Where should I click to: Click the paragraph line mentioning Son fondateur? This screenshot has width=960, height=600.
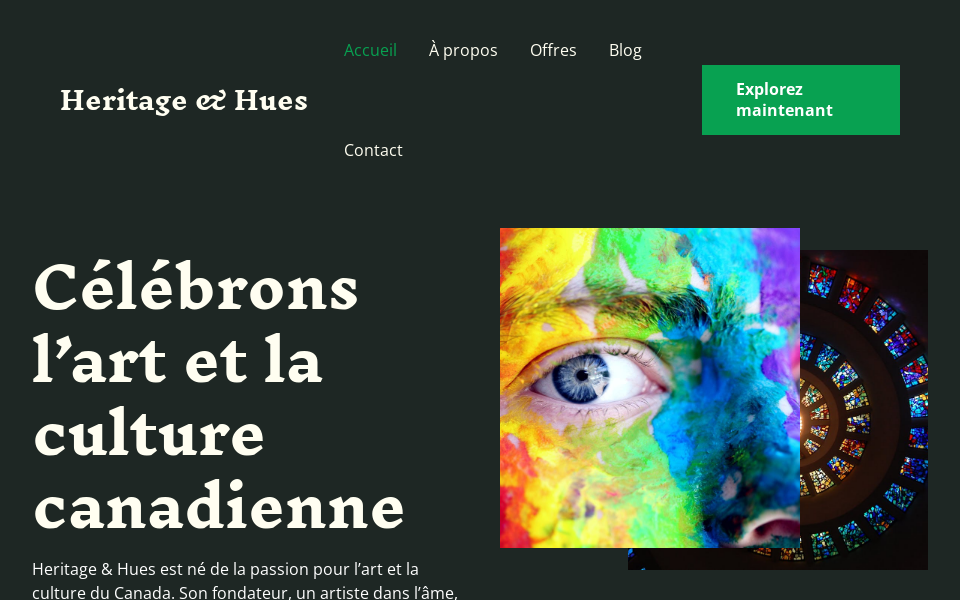point(245,593)
